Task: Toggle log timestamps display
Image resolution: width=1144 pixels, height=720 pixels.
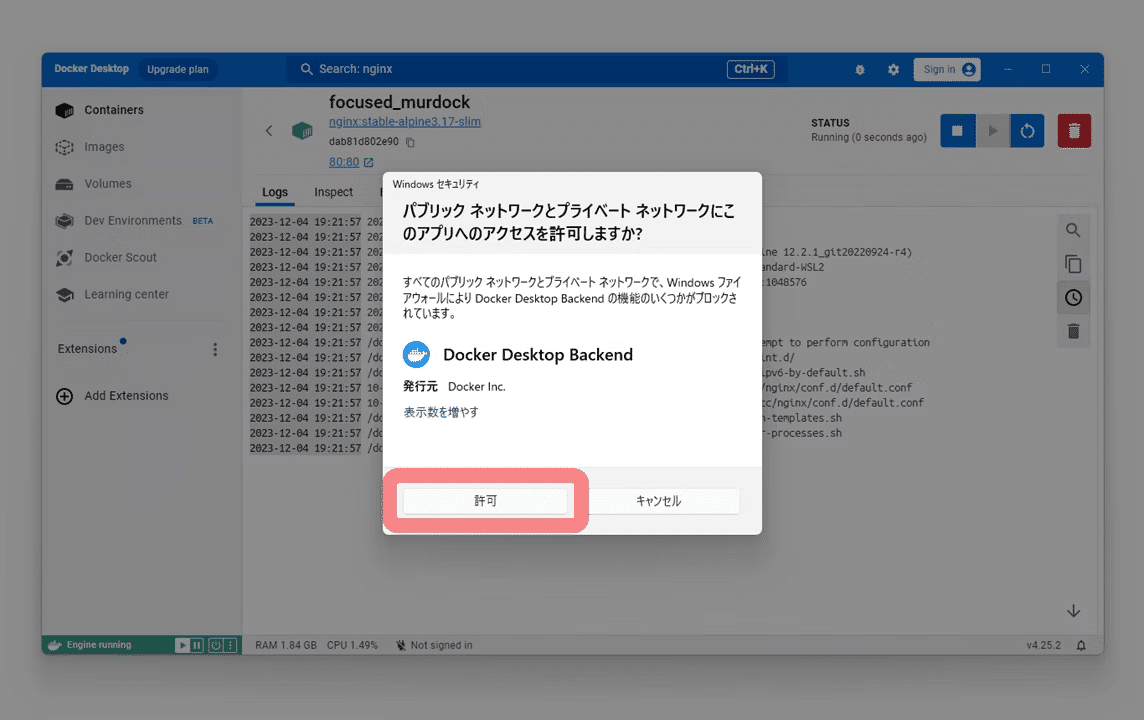Action: [1073, 297]
